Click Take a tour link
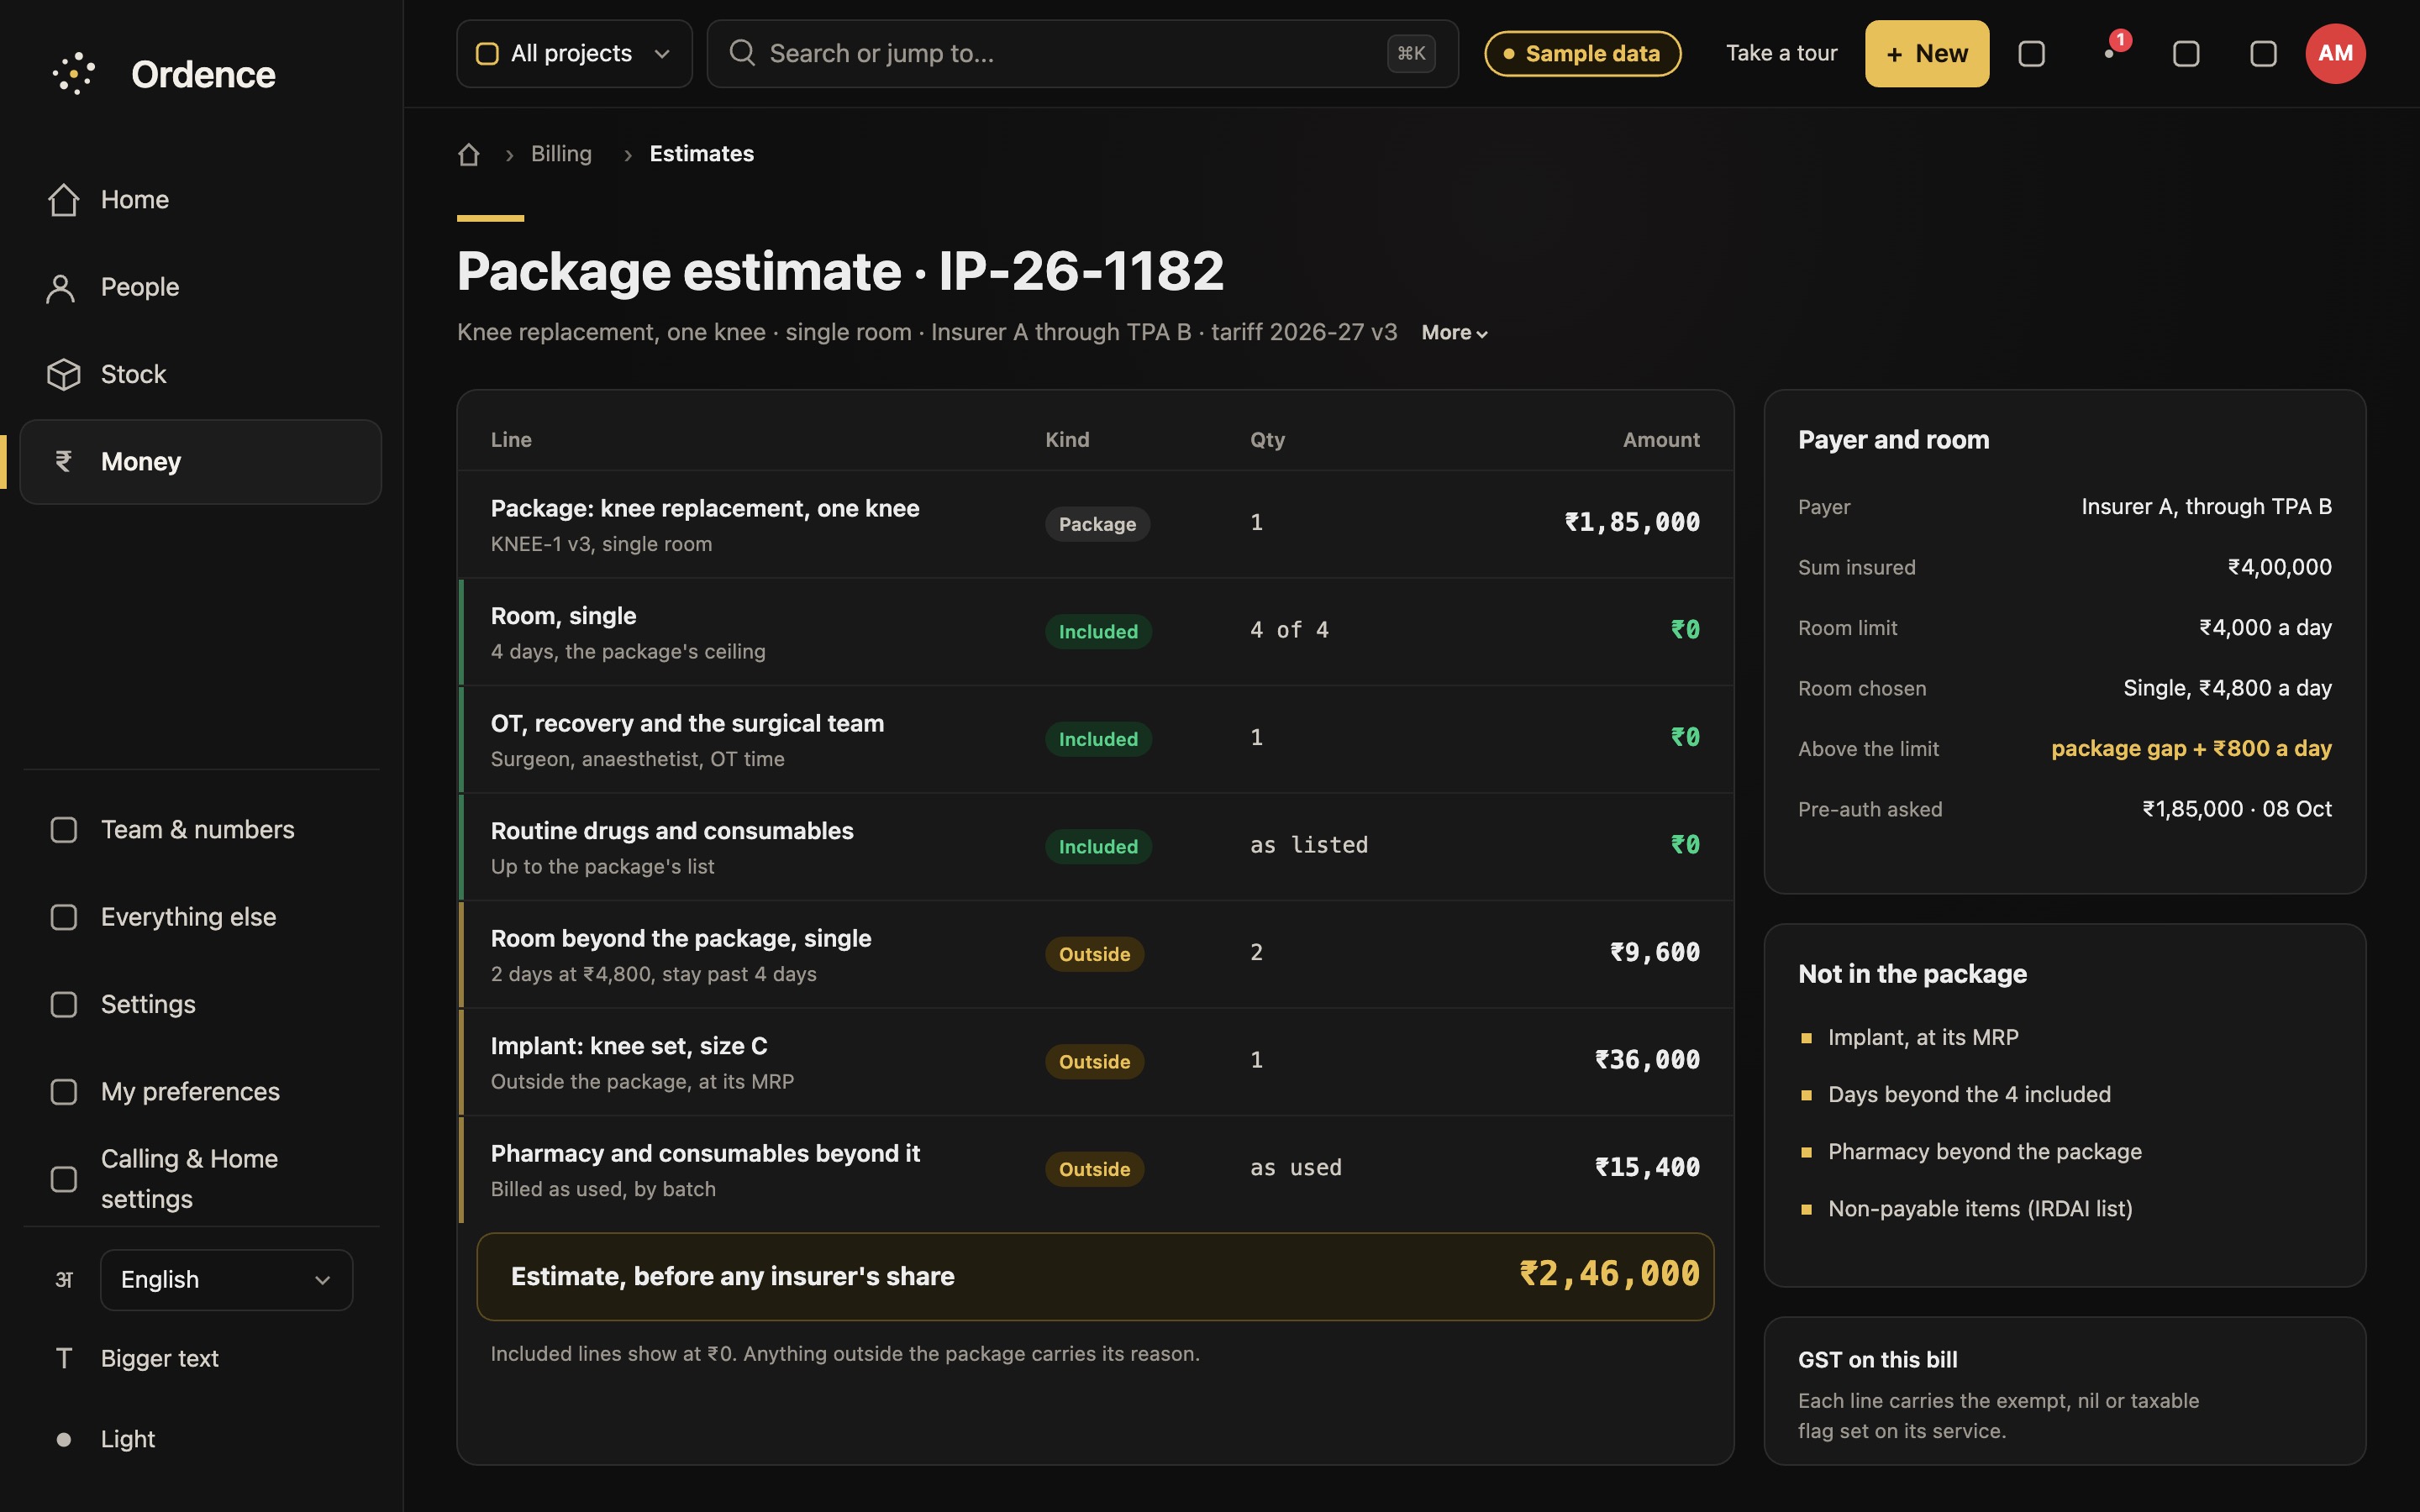The image size is (2420, 1512). click(x=1781, y=53)
